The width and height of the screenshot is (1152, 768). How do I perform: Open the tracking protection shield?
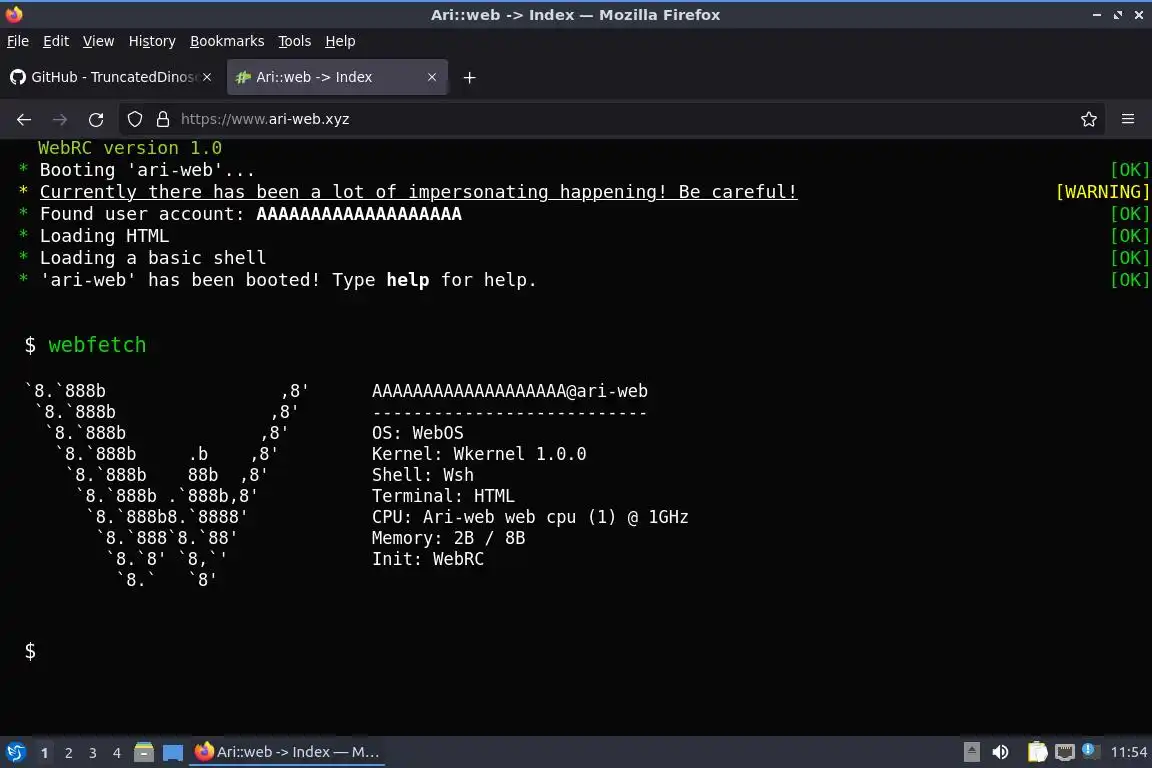pos(134,119)
